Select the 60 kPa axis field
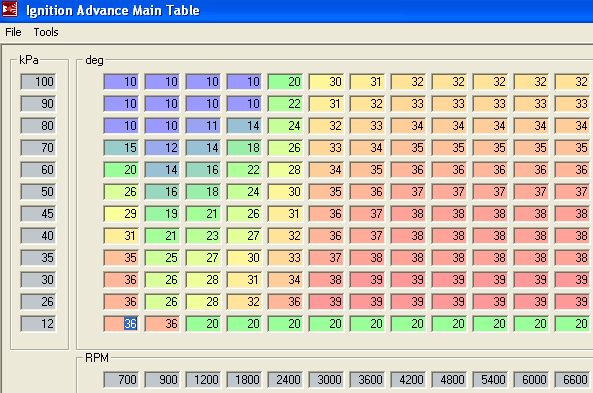593x393 pixels. [38, 169]
